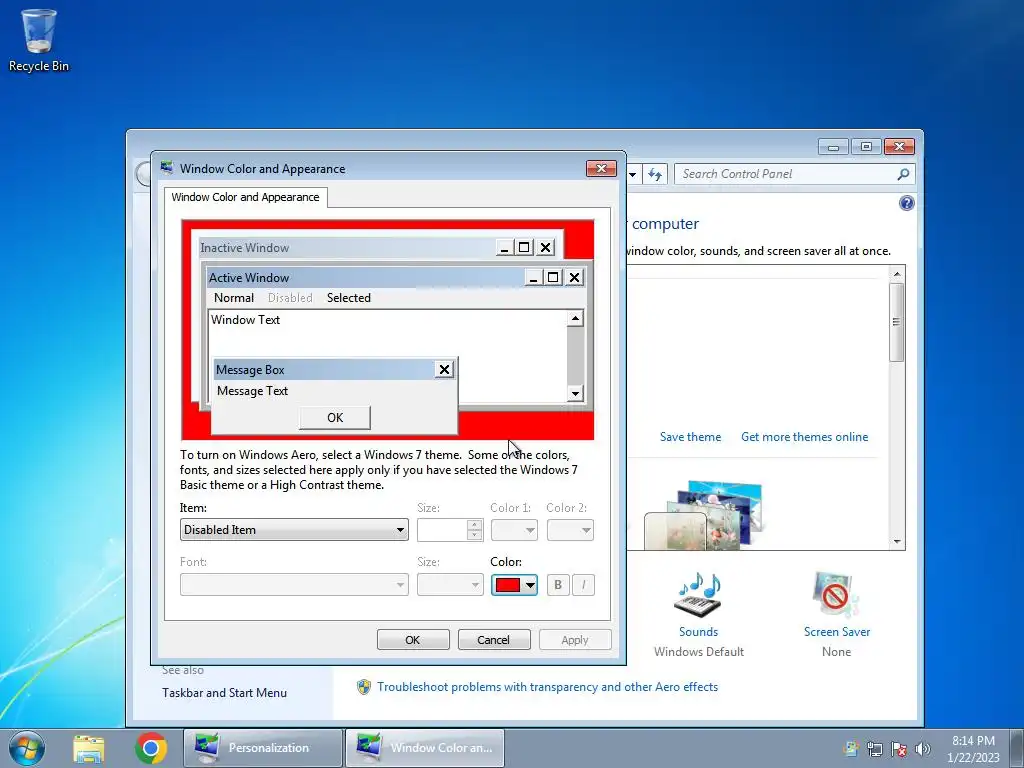This screenshot has height=768, width=1024.
Task: Open Get more themes online link
Action: point(805,437)
